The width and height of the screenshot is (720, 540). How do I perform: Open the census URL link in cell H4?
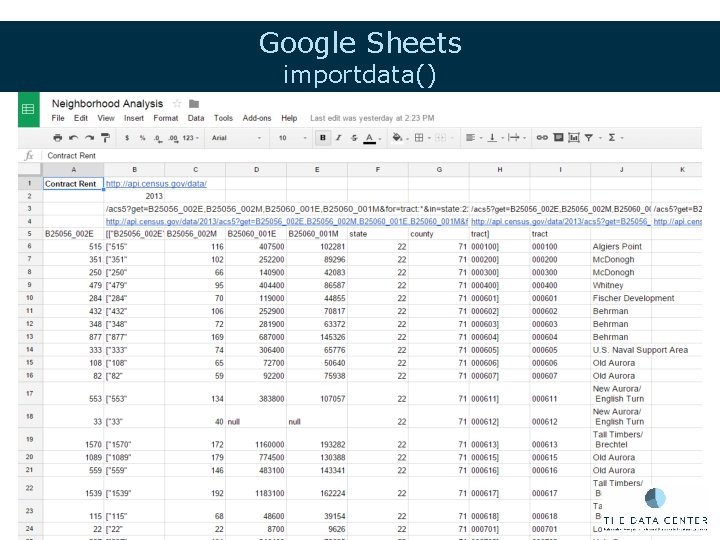click(x=560, y=221)
